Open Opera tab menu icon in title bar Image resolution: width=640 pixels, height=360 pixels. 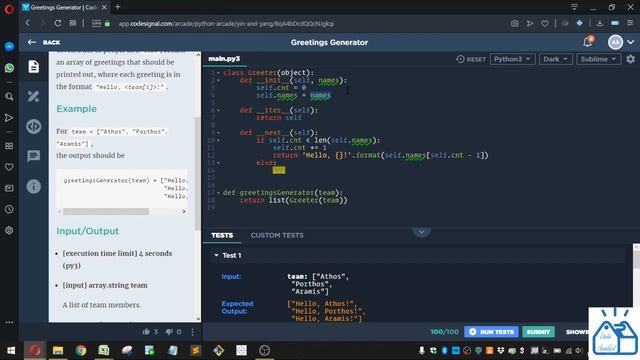coord(574,7)
